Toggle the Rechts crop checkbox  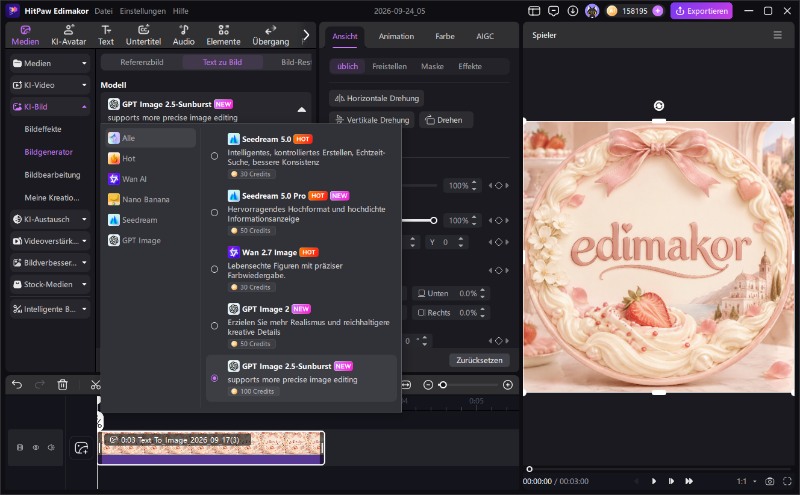(421, 313)
